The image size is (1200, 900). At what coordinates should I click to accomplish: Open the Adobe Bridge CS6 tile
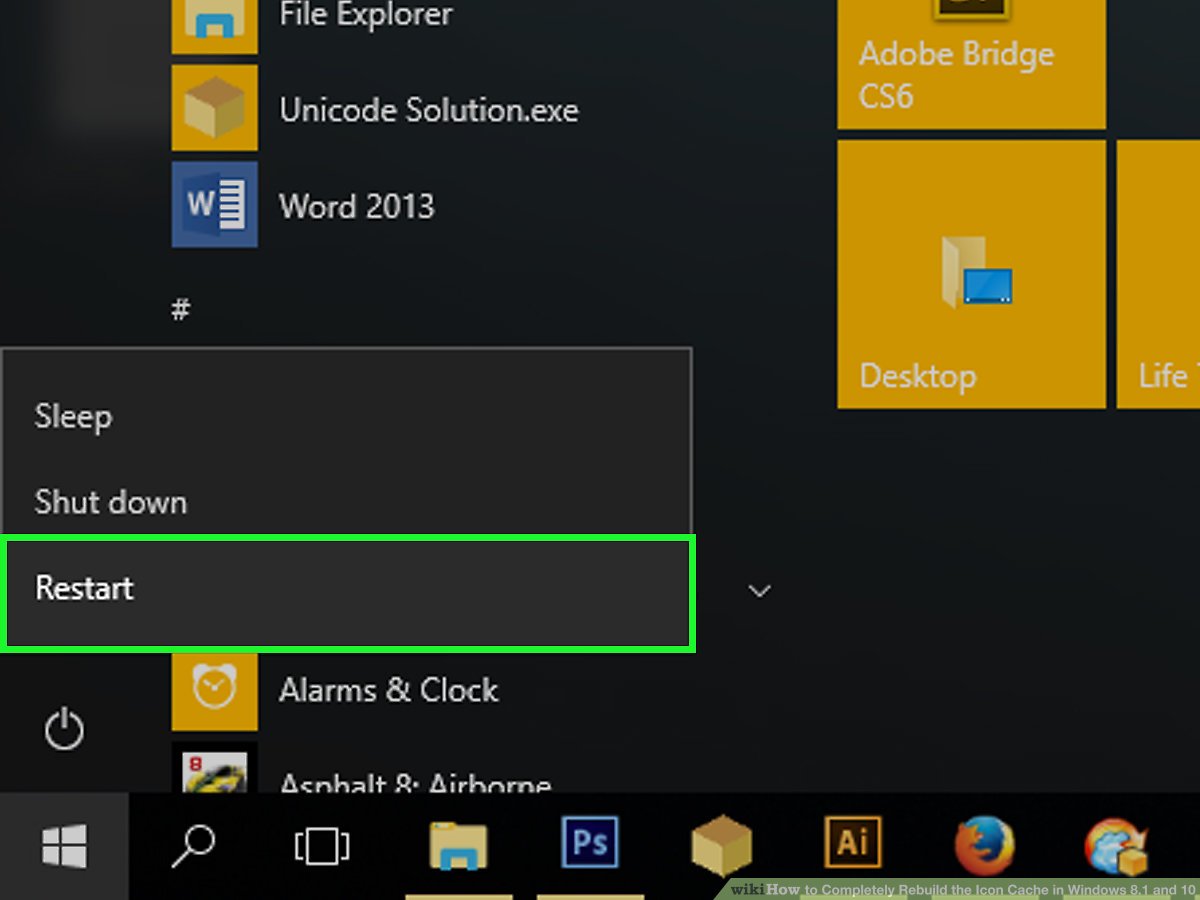[x=970, y=60]
